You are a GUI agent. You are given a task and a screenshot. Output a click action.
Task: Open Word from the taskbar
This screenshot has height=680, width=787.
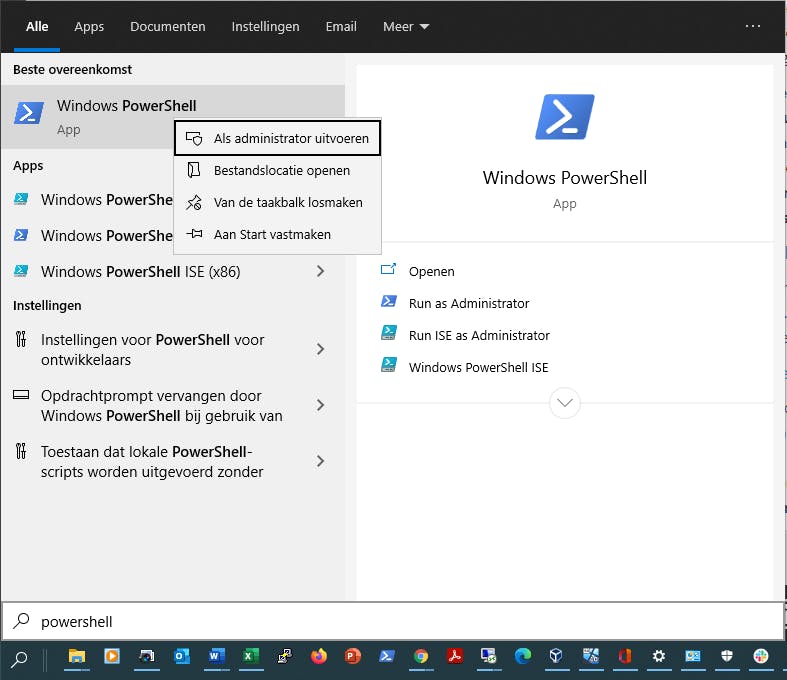[216, 656]
